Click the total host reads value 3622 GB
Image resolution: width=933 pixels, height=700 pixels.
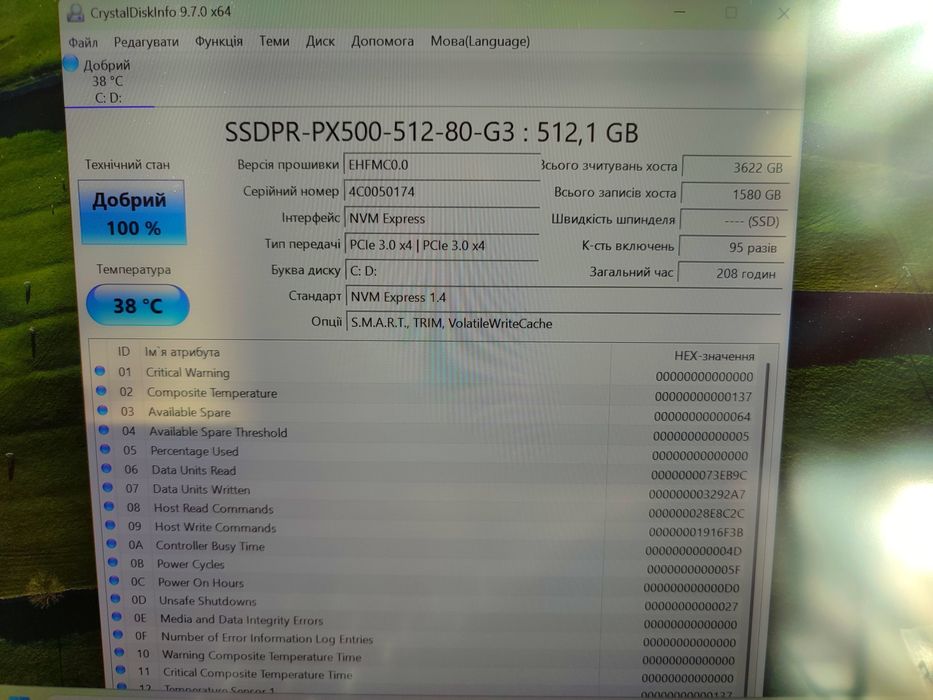(737, 167)
